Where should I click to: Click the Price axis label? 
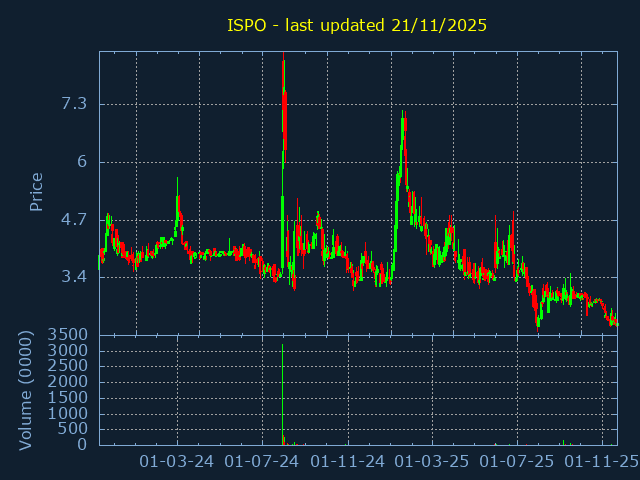(36, 192)
